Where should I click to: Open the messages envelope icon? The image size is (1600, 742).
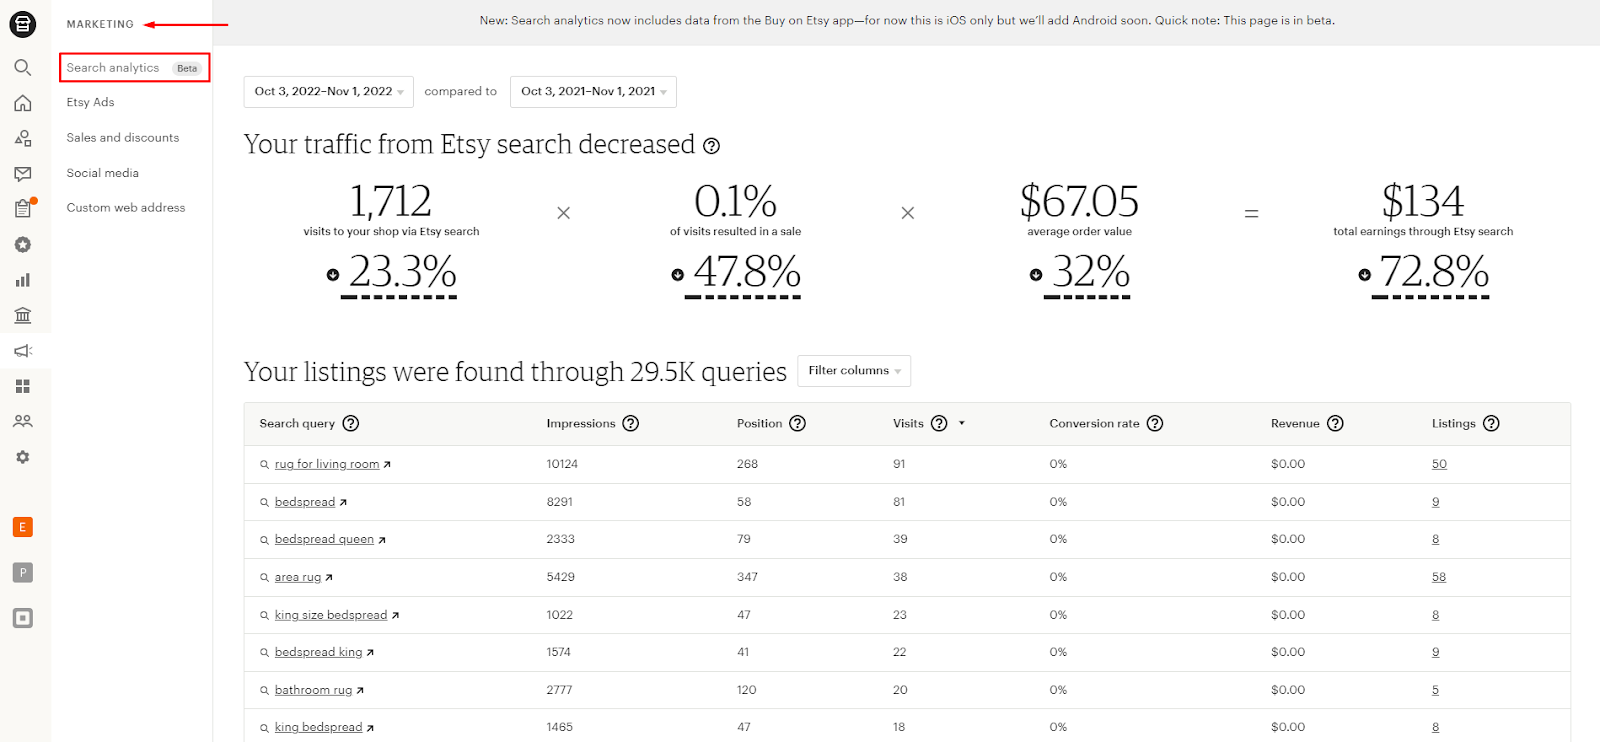[22, 174]
